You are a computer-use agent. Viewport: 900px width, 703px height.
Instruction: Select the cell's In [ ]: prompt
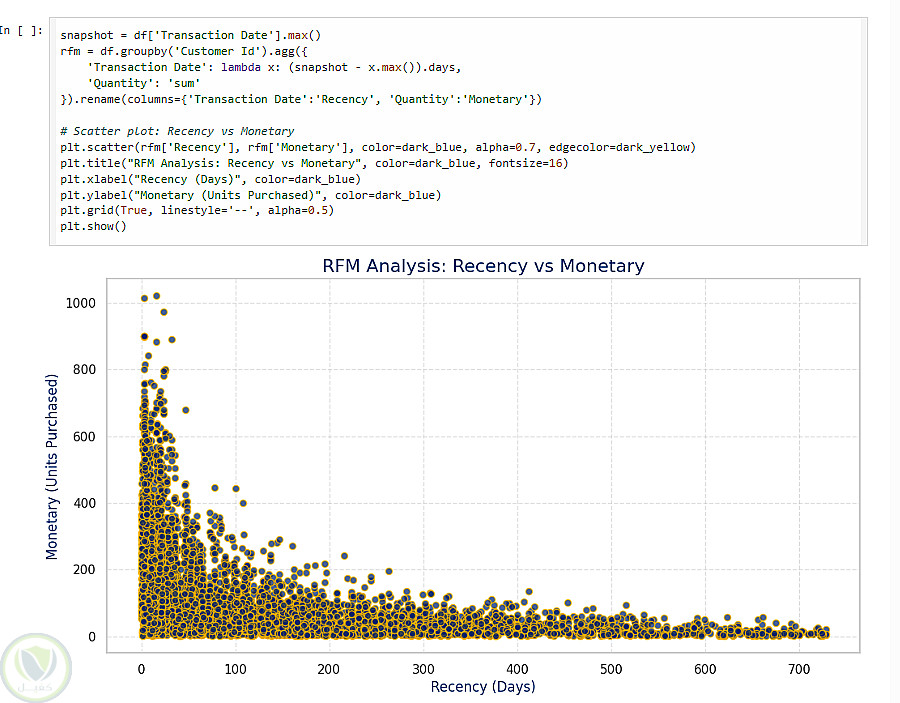coord(21,31)
